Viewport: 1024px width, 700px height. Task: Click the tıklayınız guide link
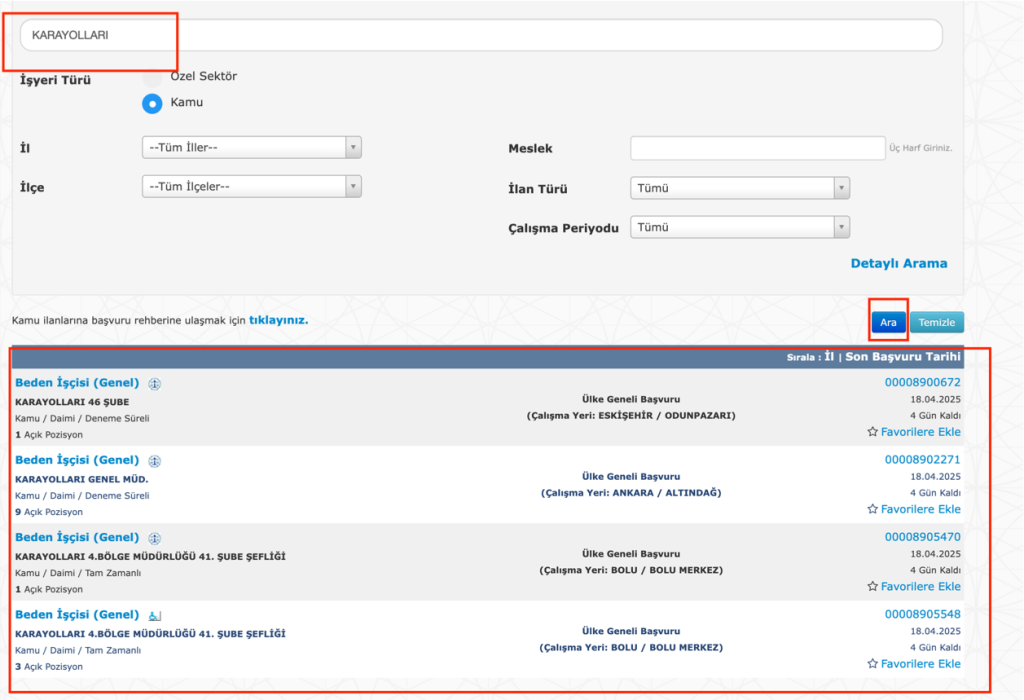pyautogui.click(x=278, y=320)
